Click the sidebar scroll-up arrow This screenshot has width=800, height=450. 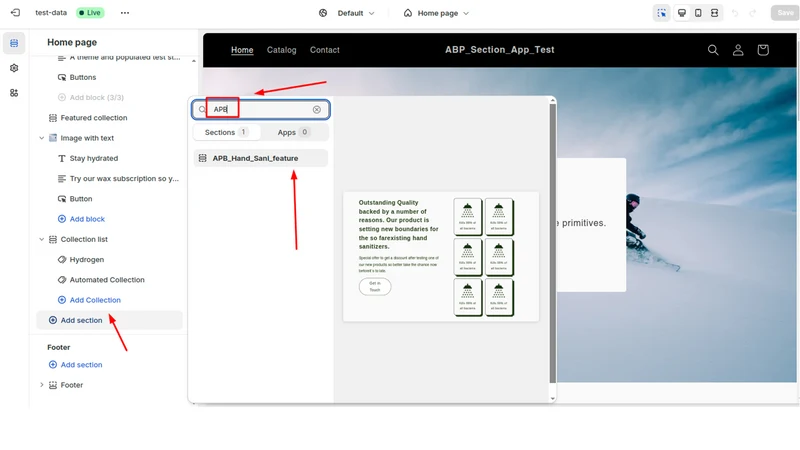tap(193, 61)
